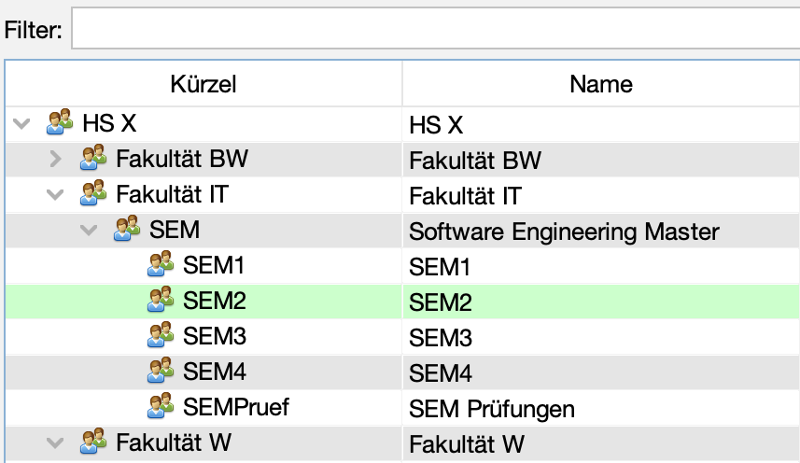
Task: Click the group icon beside Fakultät BW
Action: (94, 158)
